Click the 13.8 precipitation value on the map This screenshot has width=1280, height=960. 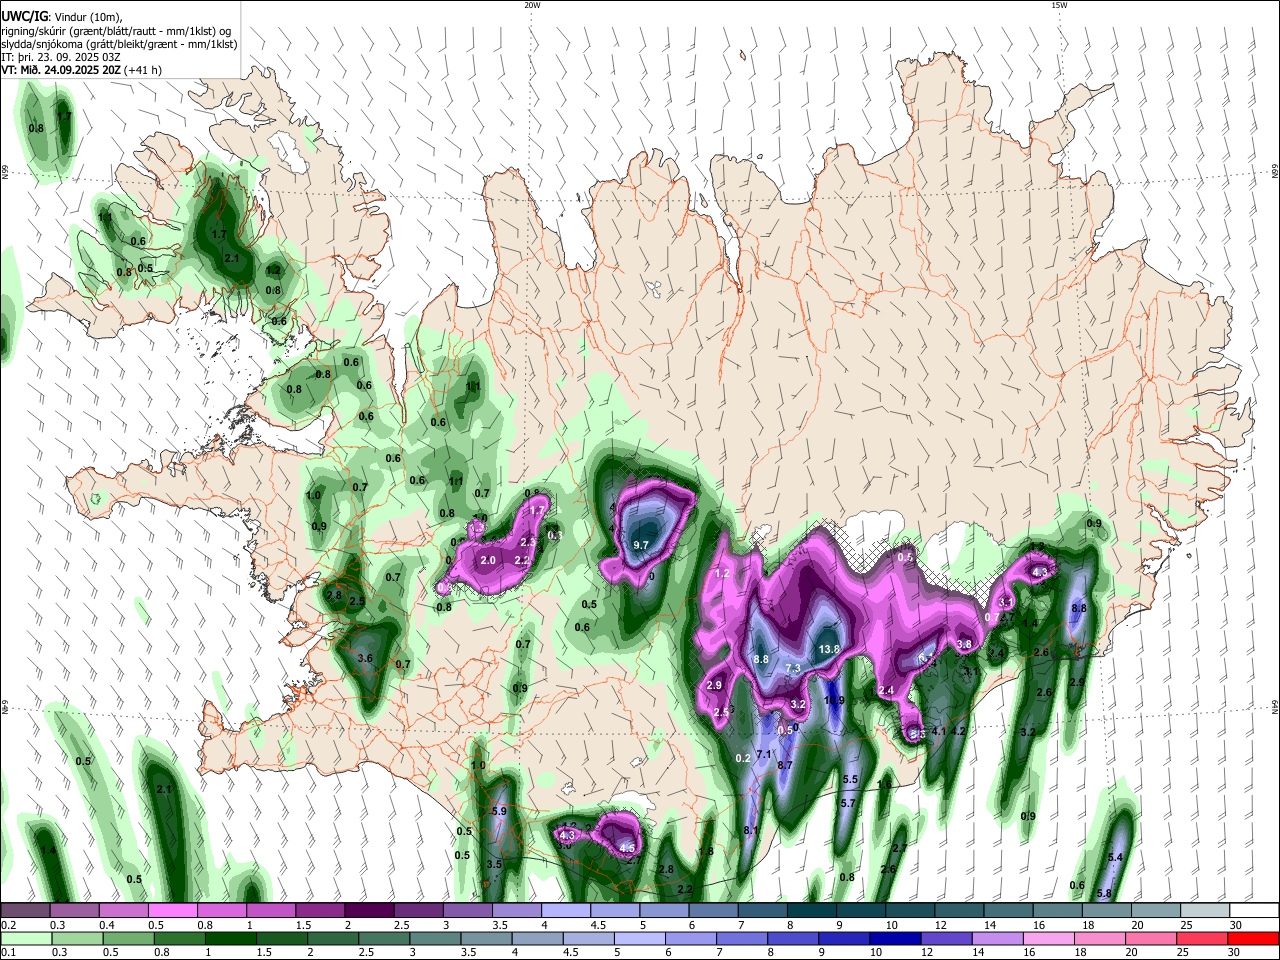829,649
